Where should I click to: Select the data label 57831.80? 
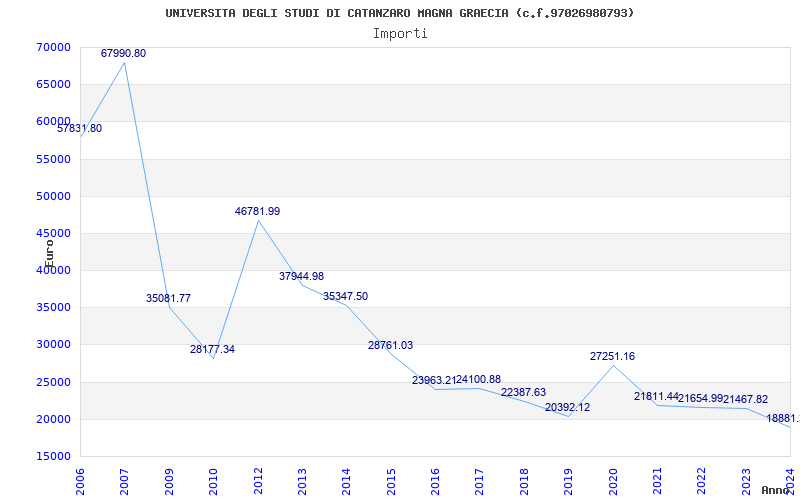click(80, 129)
